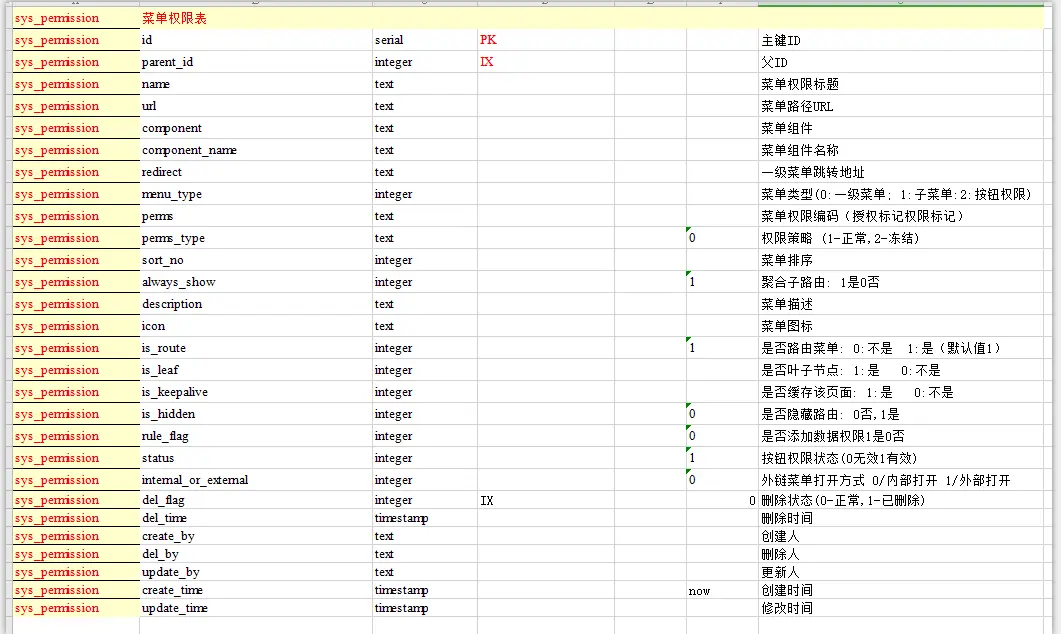Select the 是否添加数据权限 comment cell

901,436
